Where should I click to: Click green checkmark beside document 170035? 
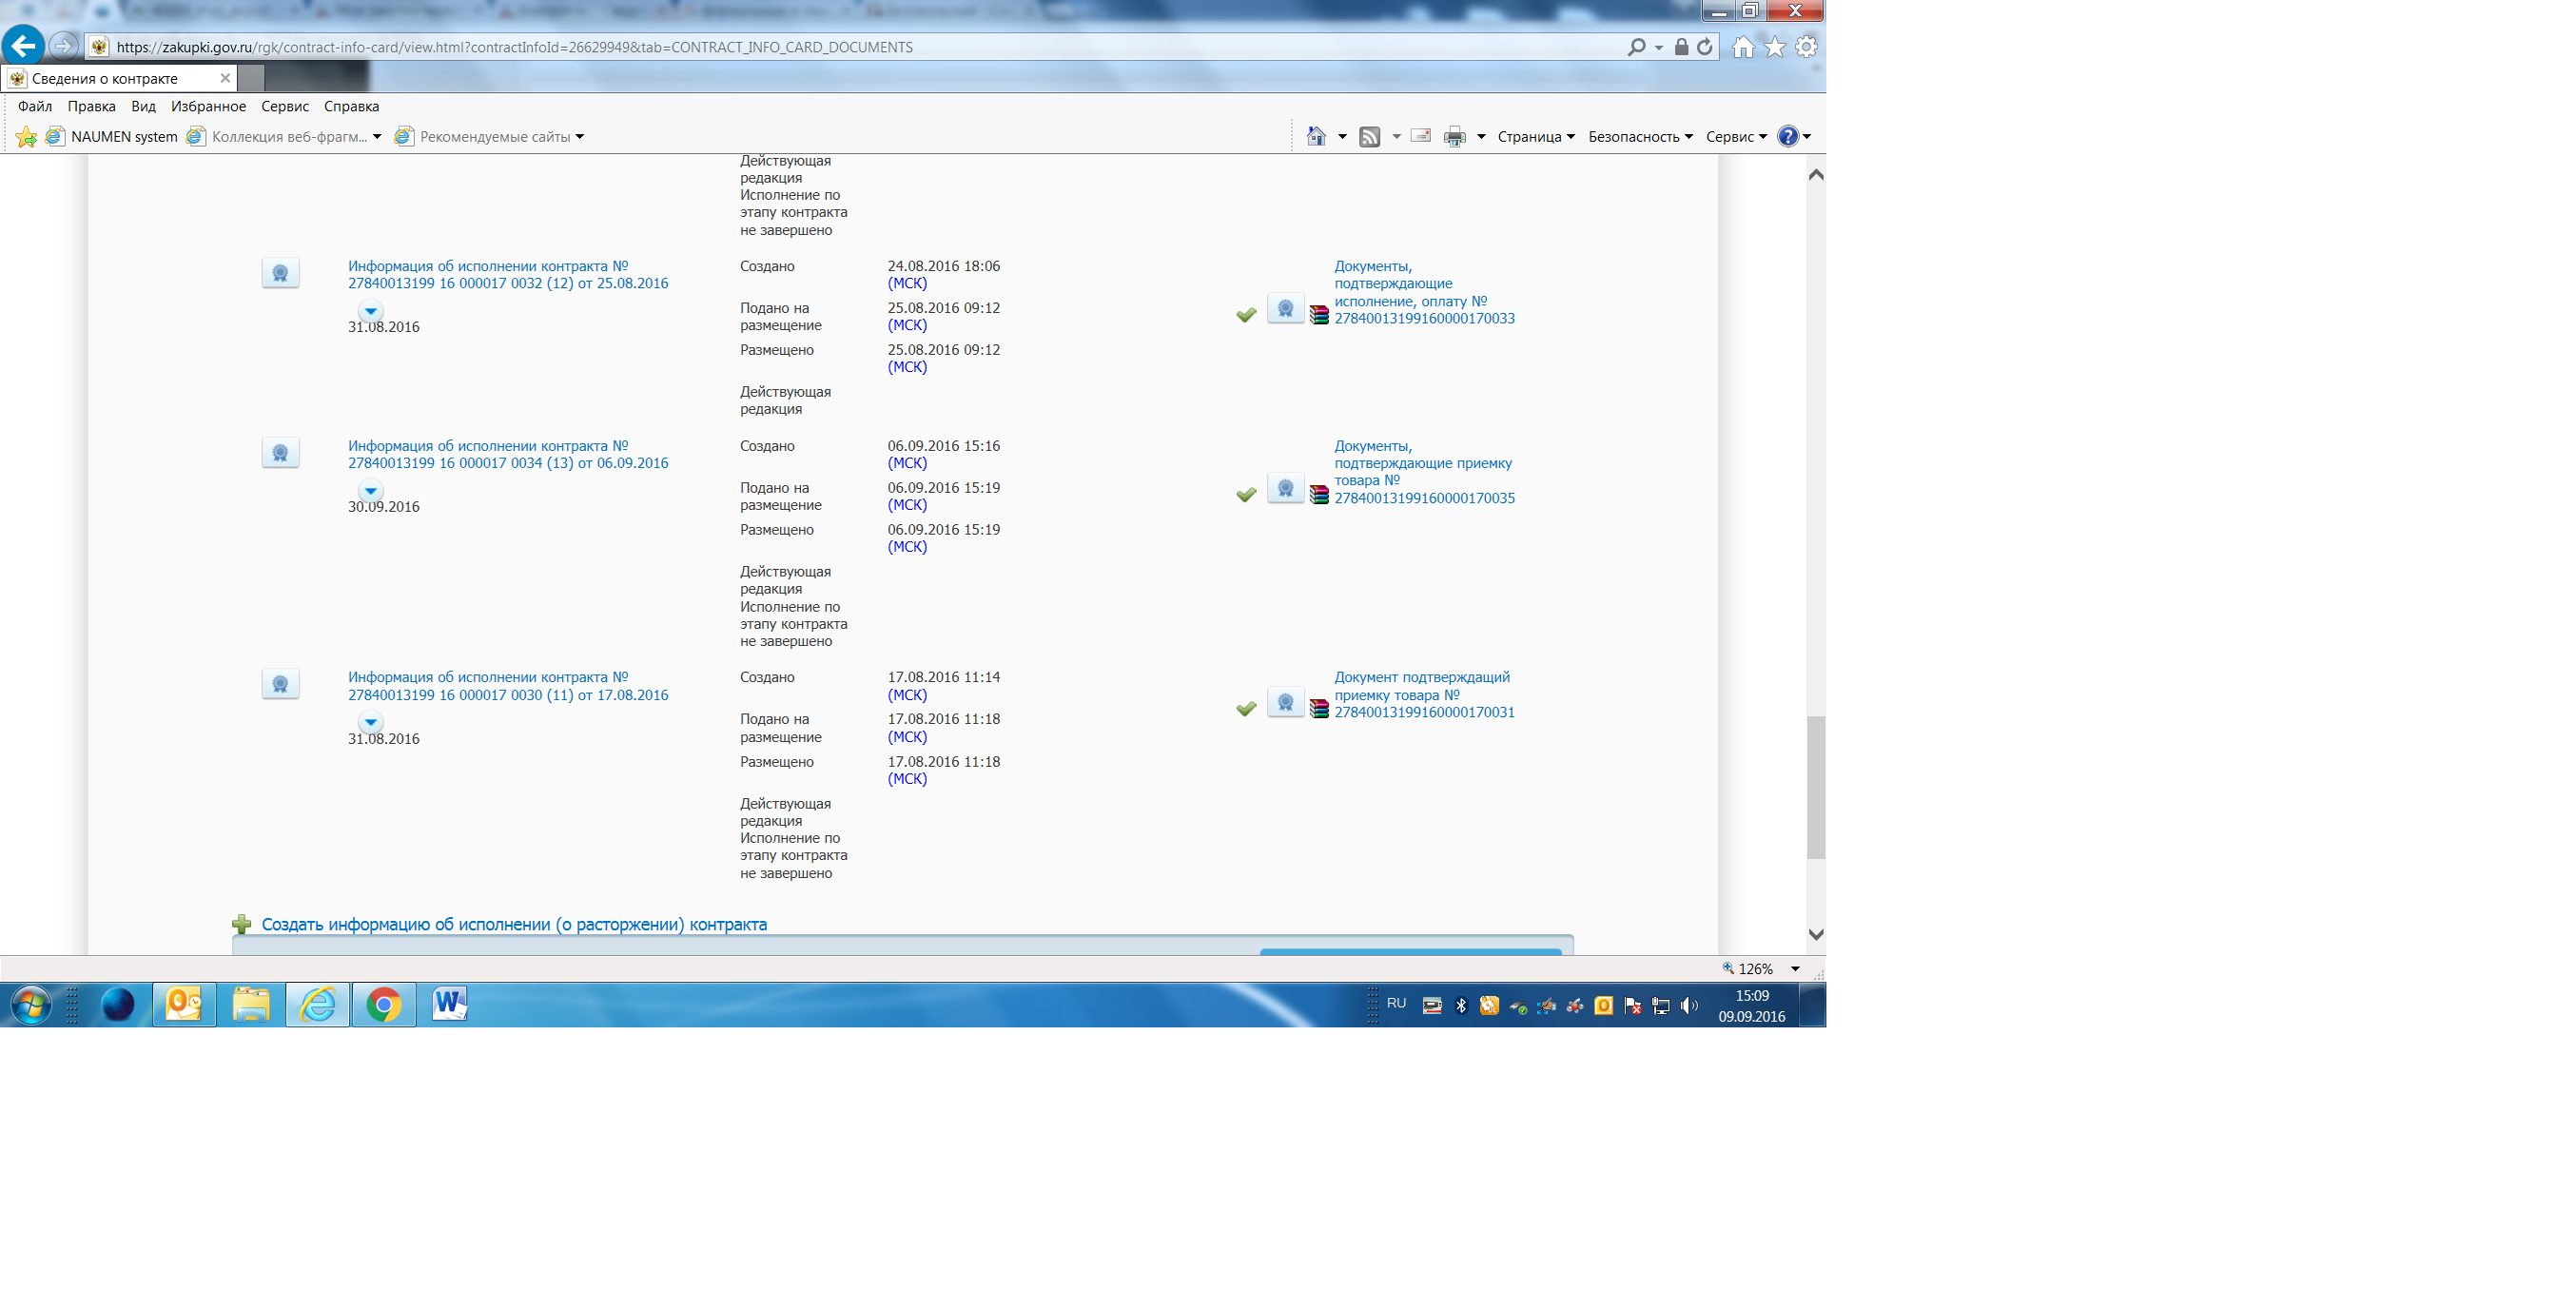pos(1246,495)
